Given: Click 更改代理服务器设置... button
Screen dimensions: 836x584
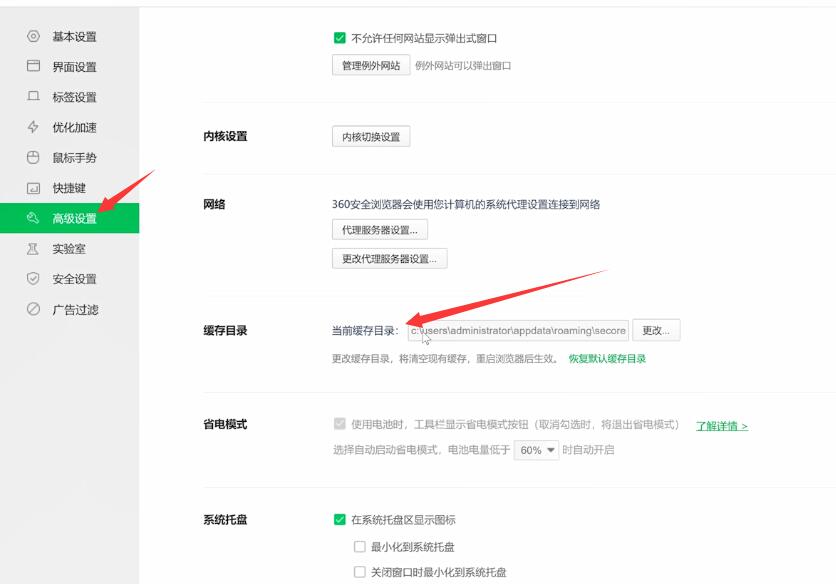Looking at the screenshot, I should coord(389,259).
